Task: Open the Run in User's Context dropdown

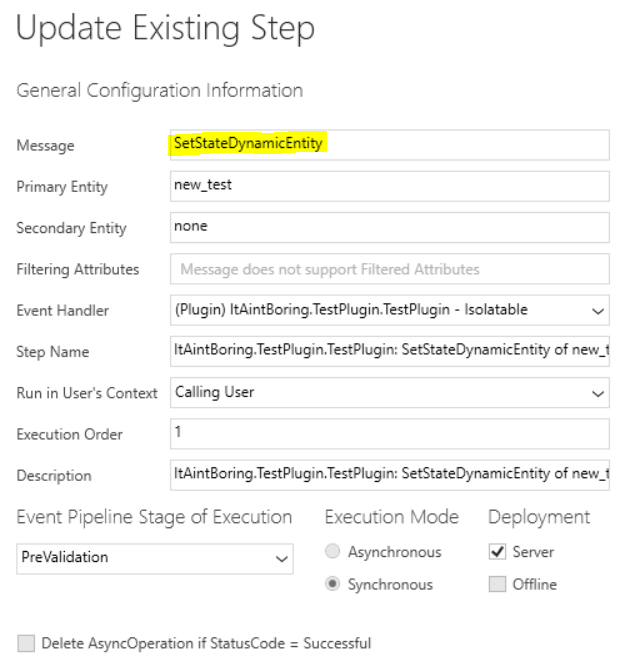Action: 389,392
